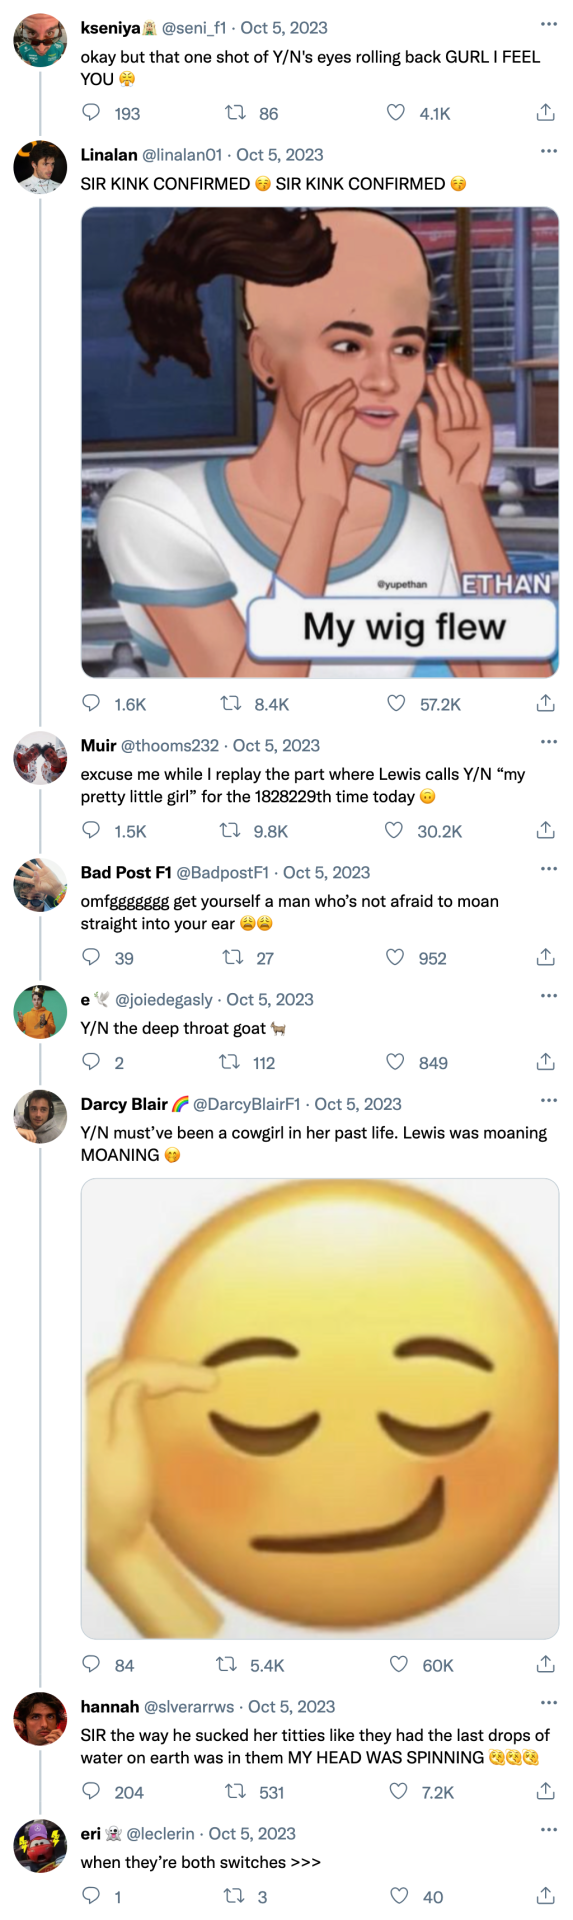The height and width of the screenshot is (1920, 573).
Task: Share Bad Post F1's tweet
Action: (x=545, y=957)
